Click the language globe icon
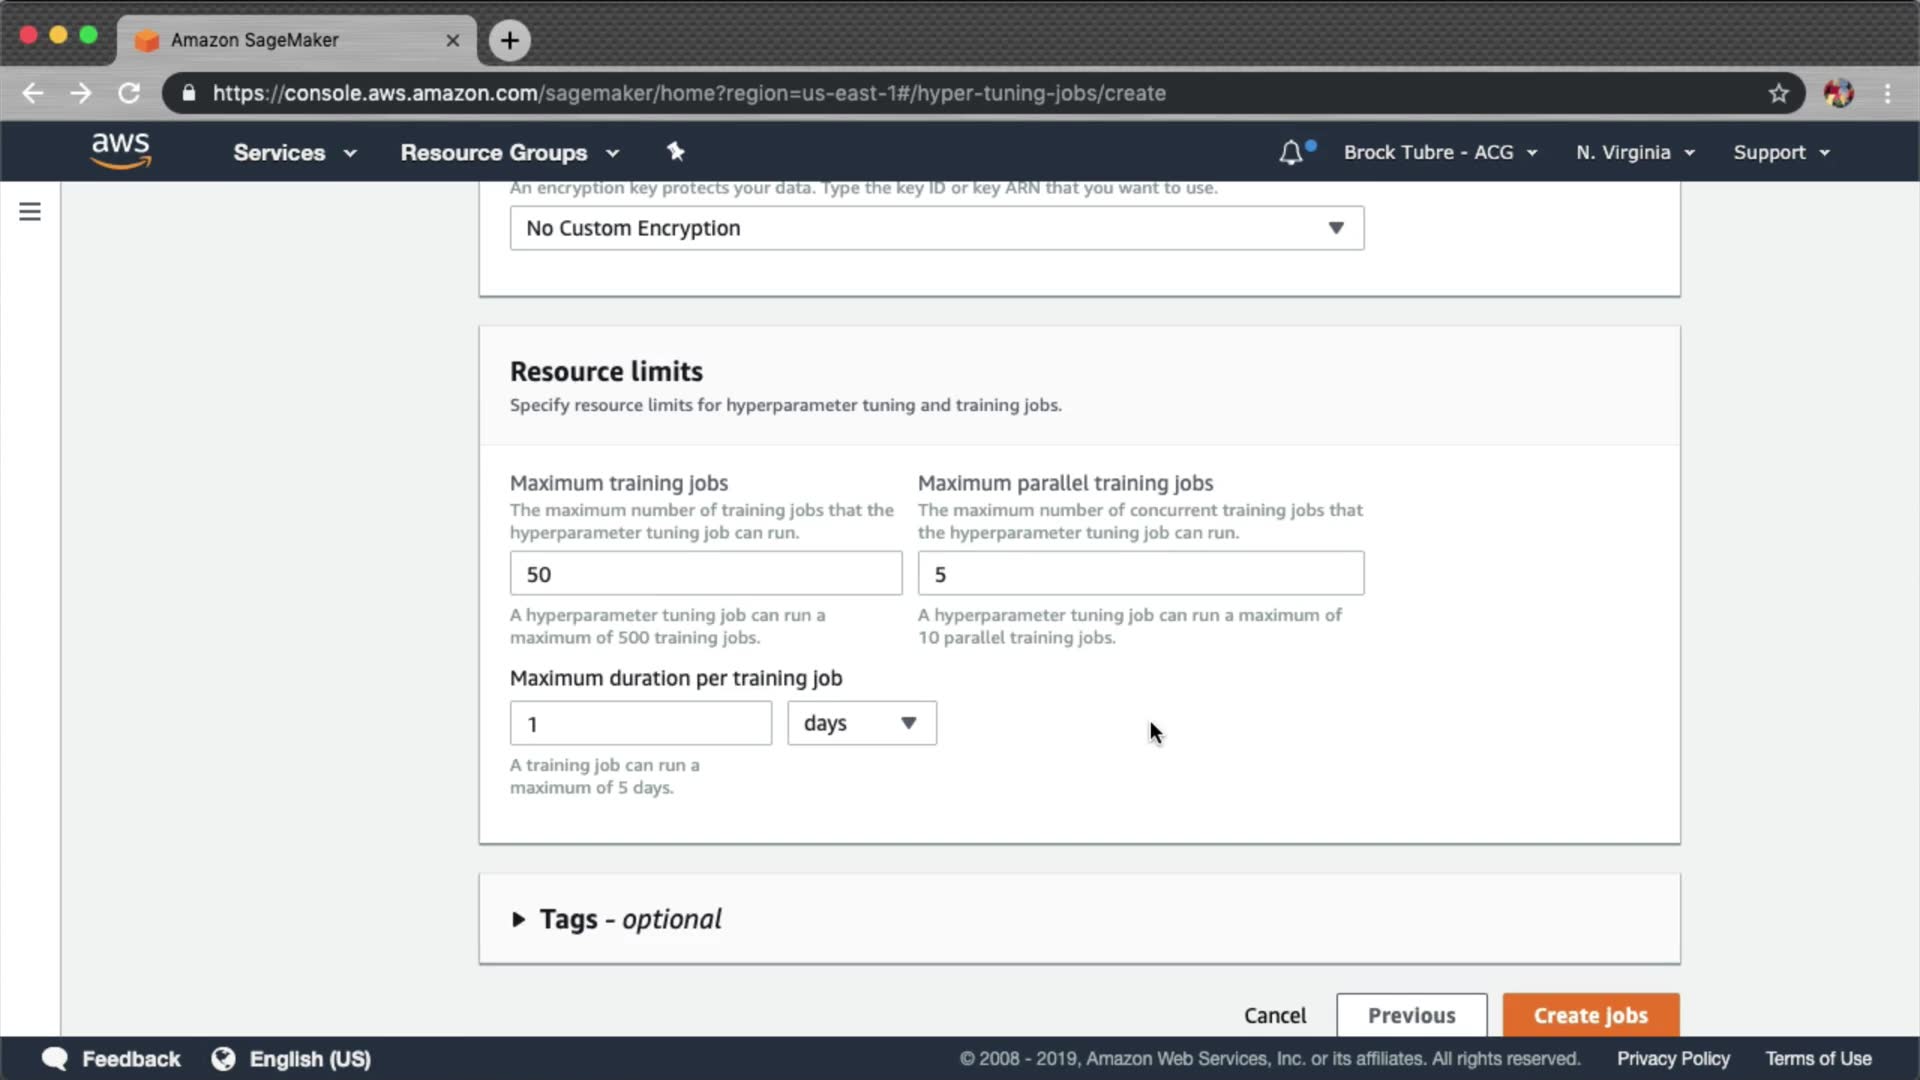This screenshot has width=1920, height=1080. (x=223, y=1059)
